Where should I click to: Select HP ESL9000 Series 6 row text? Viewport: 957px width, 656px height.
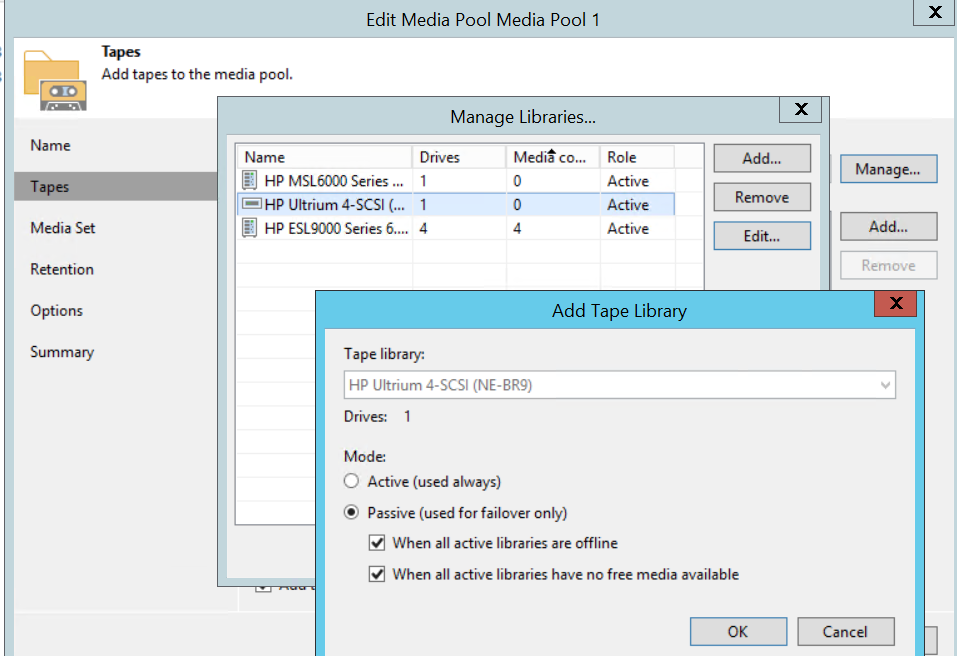(x=336, y=228)
